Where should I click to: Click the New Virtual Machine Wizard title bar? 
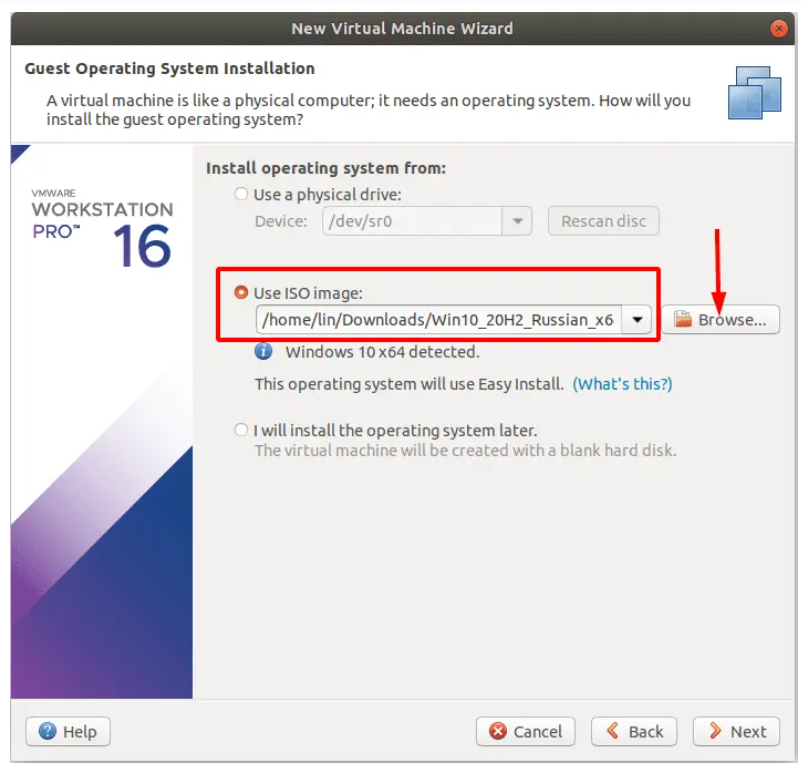[x=402, y=29]
